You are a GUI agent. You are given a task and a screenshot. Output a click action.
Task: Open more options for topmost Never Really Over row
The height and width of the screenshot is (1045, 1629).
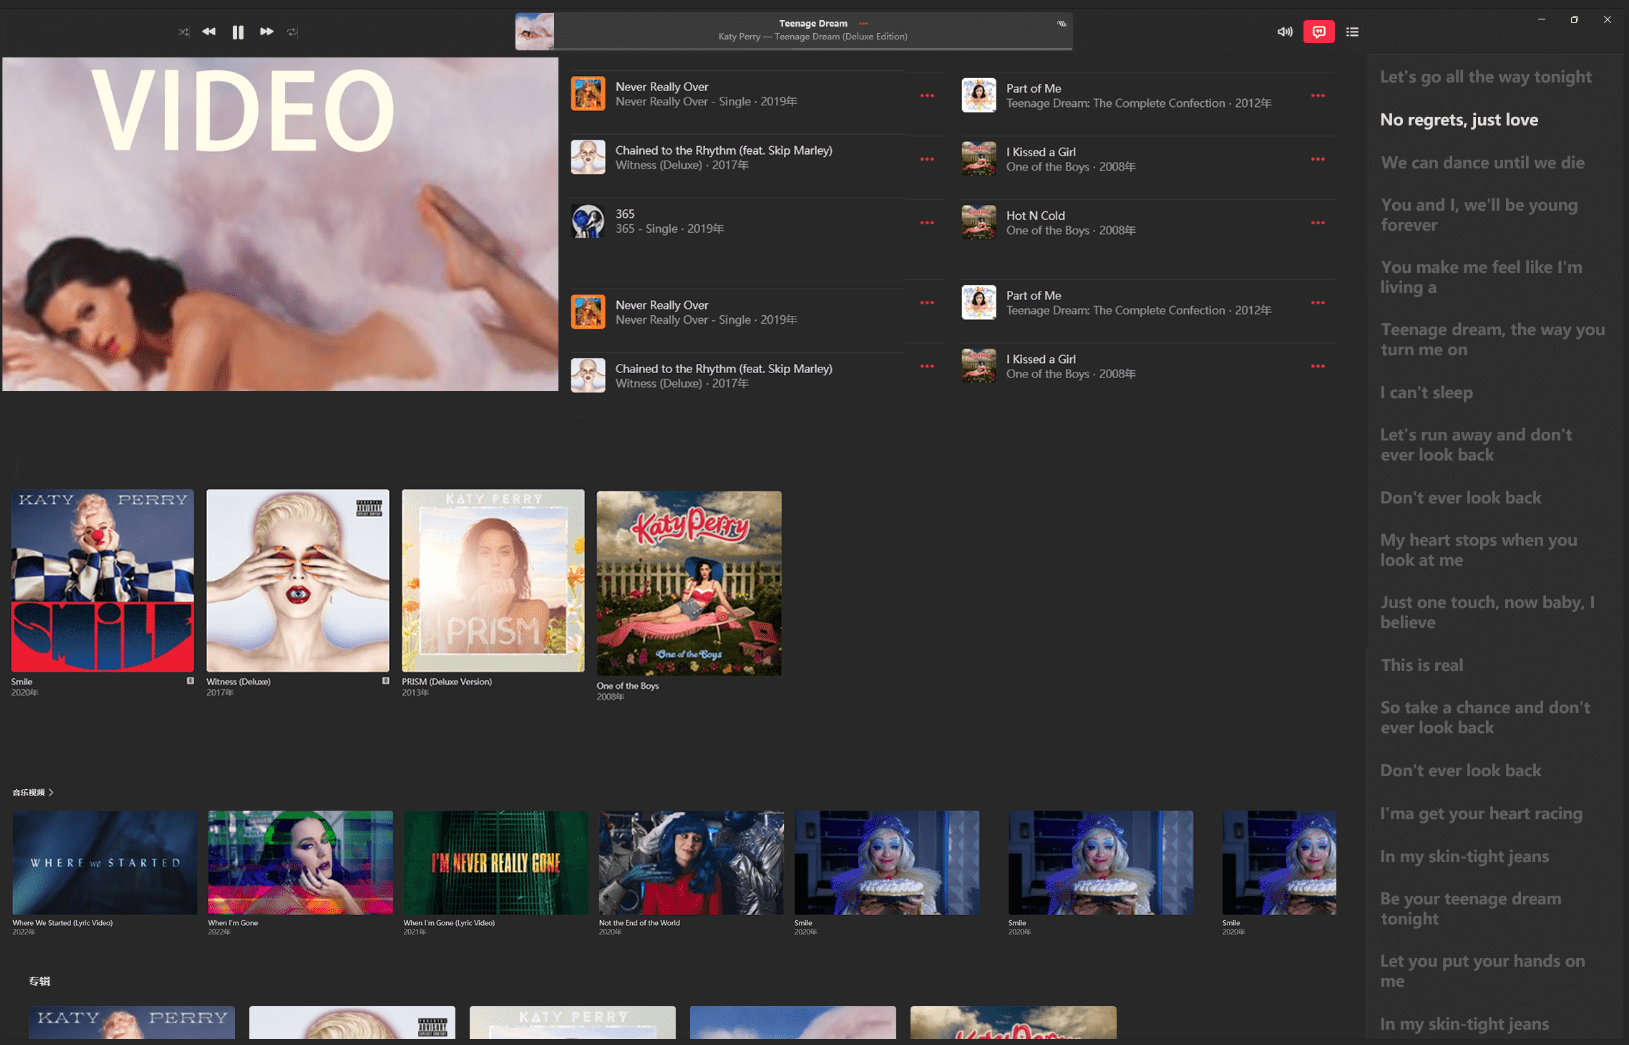pos(927,96)
